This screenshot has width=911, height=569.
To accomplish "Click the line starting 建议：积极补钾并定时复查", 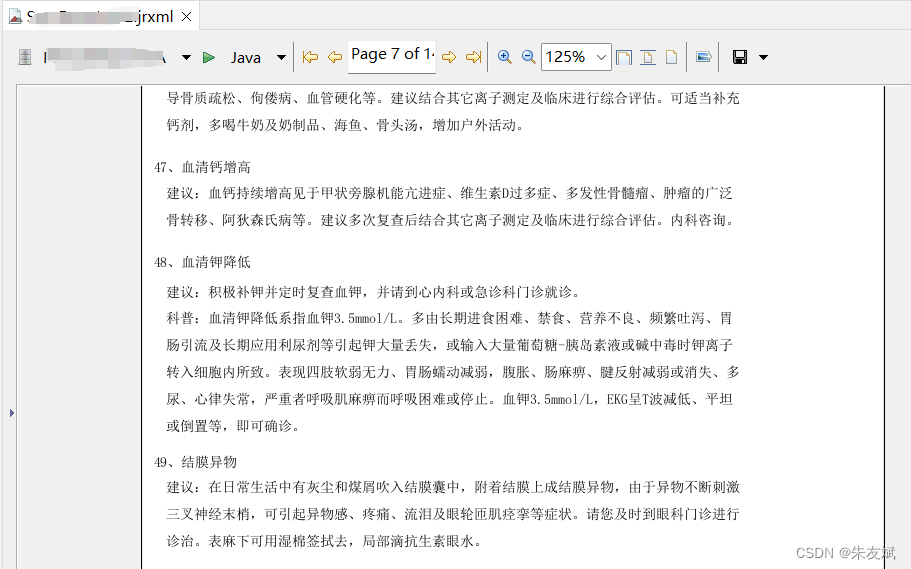I will point(373,291).
